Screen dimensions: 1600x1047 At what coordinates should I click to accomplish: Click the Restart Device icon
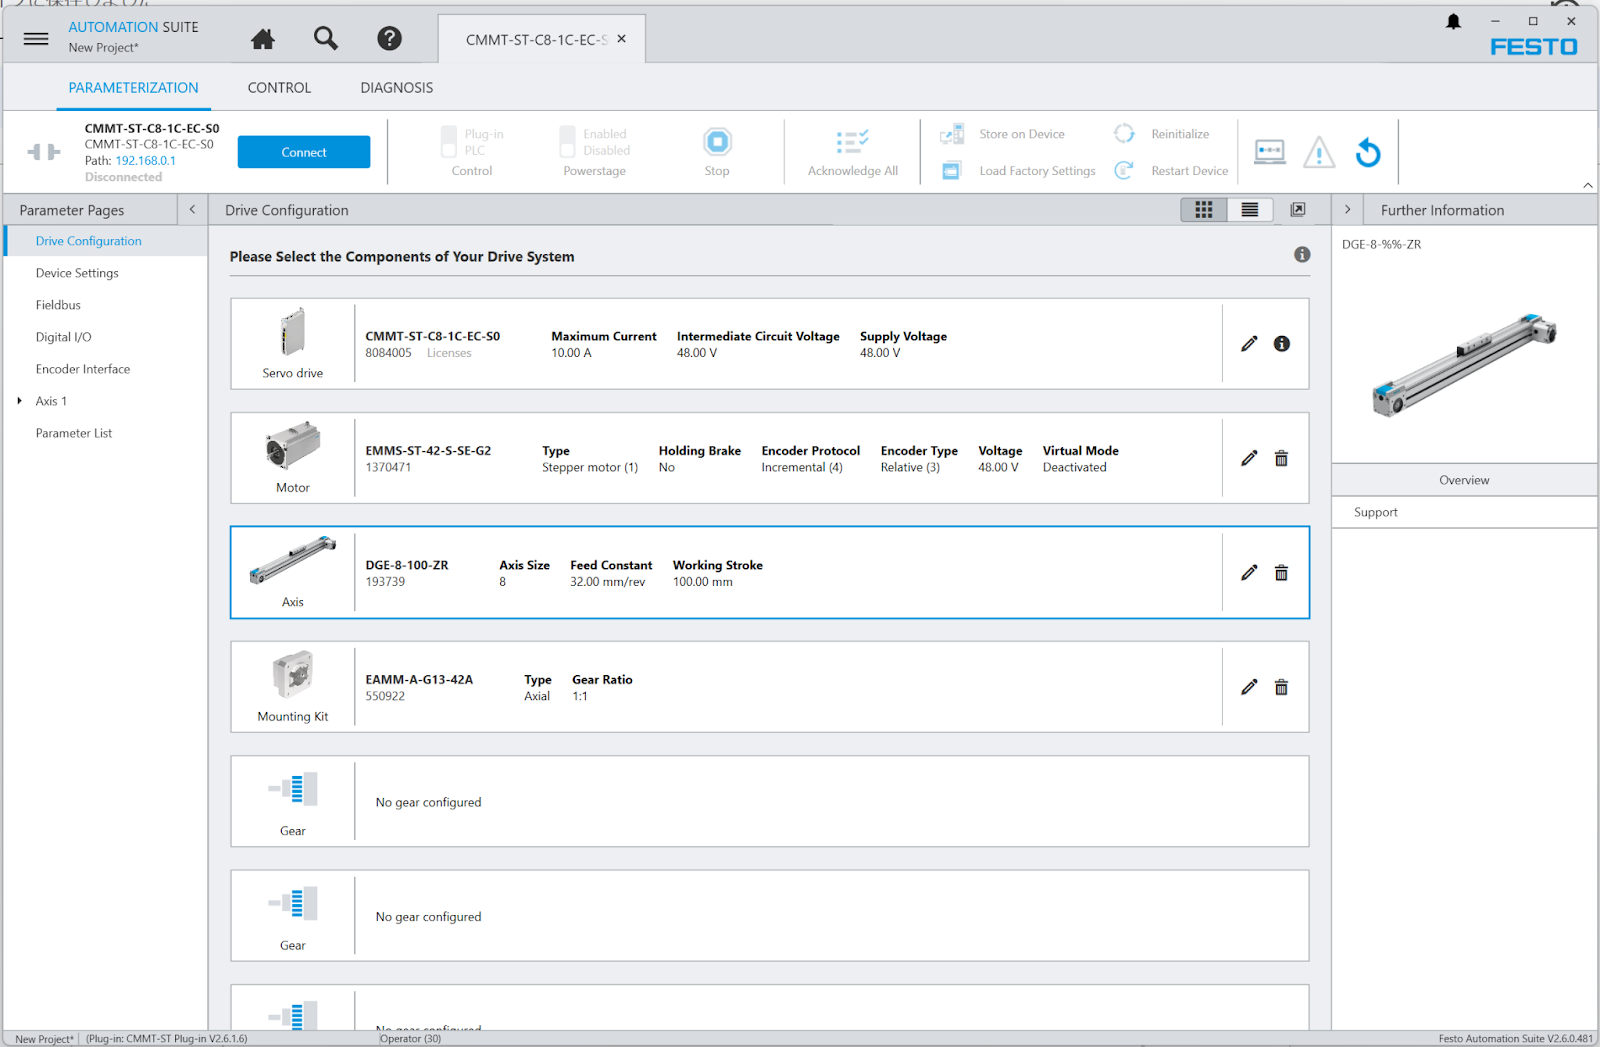[x=1124, y=171]
